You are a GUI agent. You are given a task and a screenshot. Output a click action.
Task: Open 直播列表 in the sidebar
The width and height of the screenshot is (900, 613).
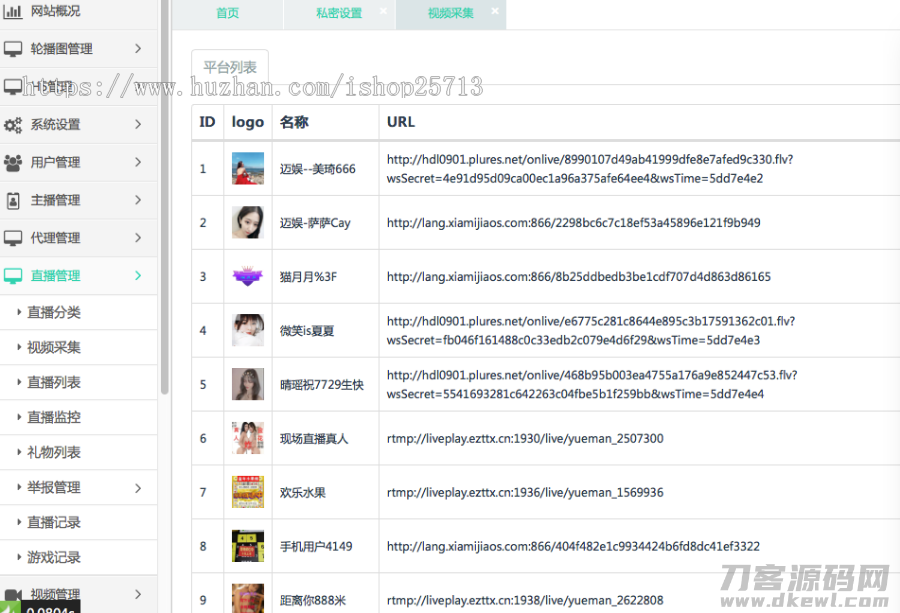(x=54, y=383)
